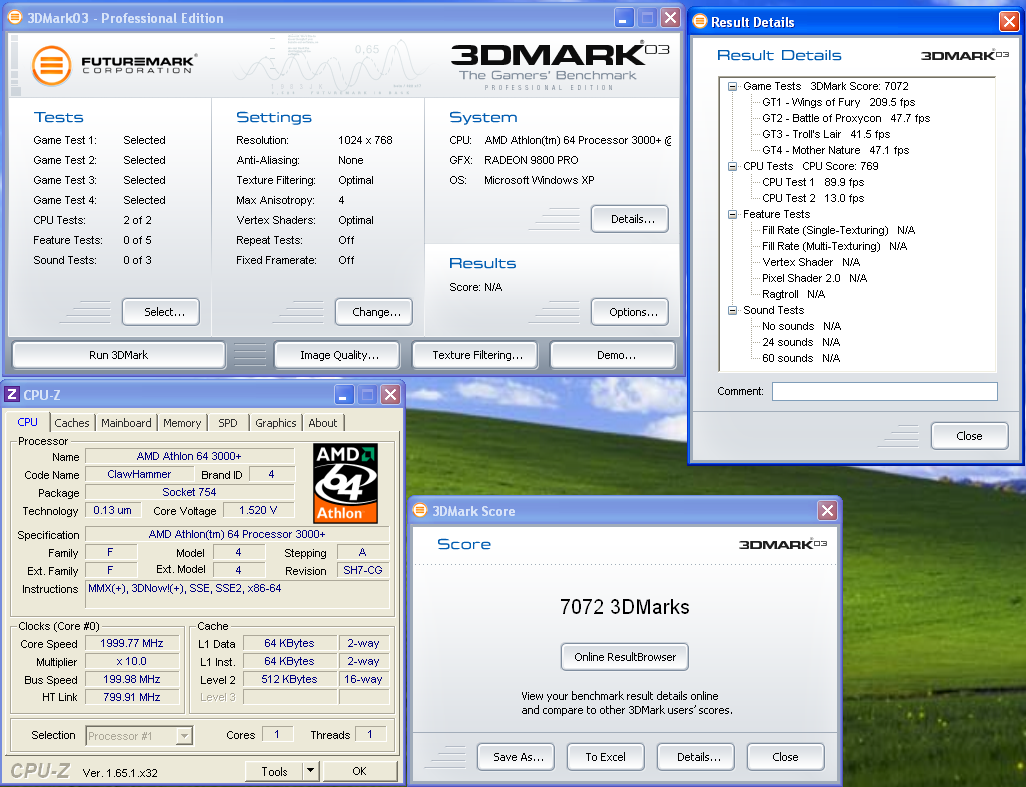Click Close button in 3DMark Score window
Screen dimensions: 1026x787
click(786, 757)
